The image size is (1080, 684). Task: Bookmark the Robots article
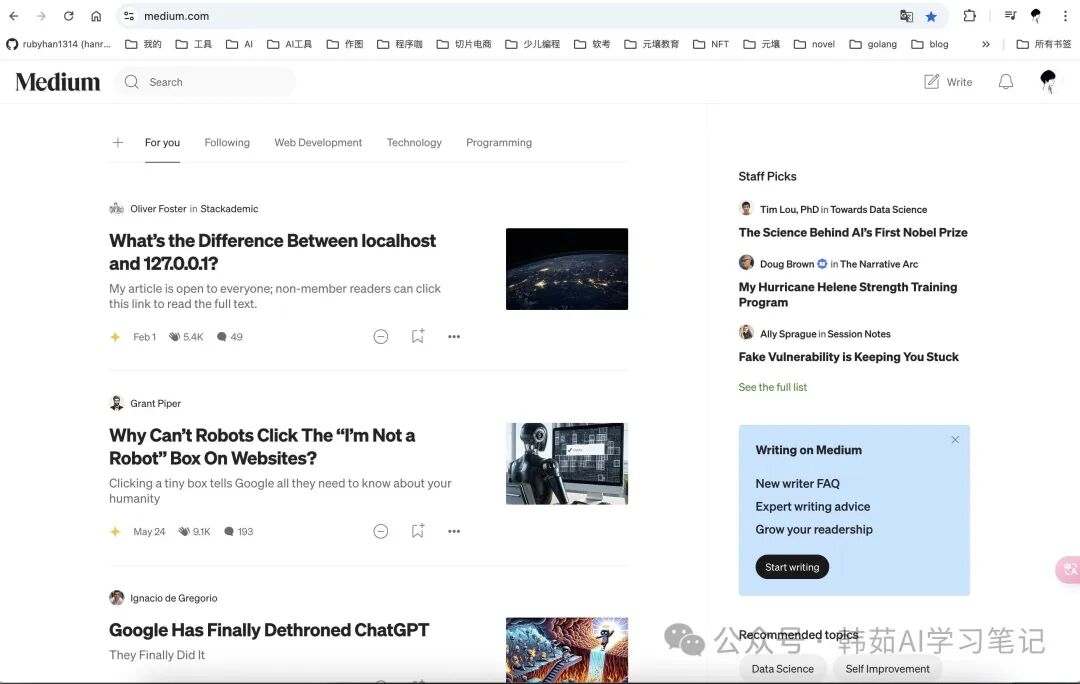[x=417, y=531]
